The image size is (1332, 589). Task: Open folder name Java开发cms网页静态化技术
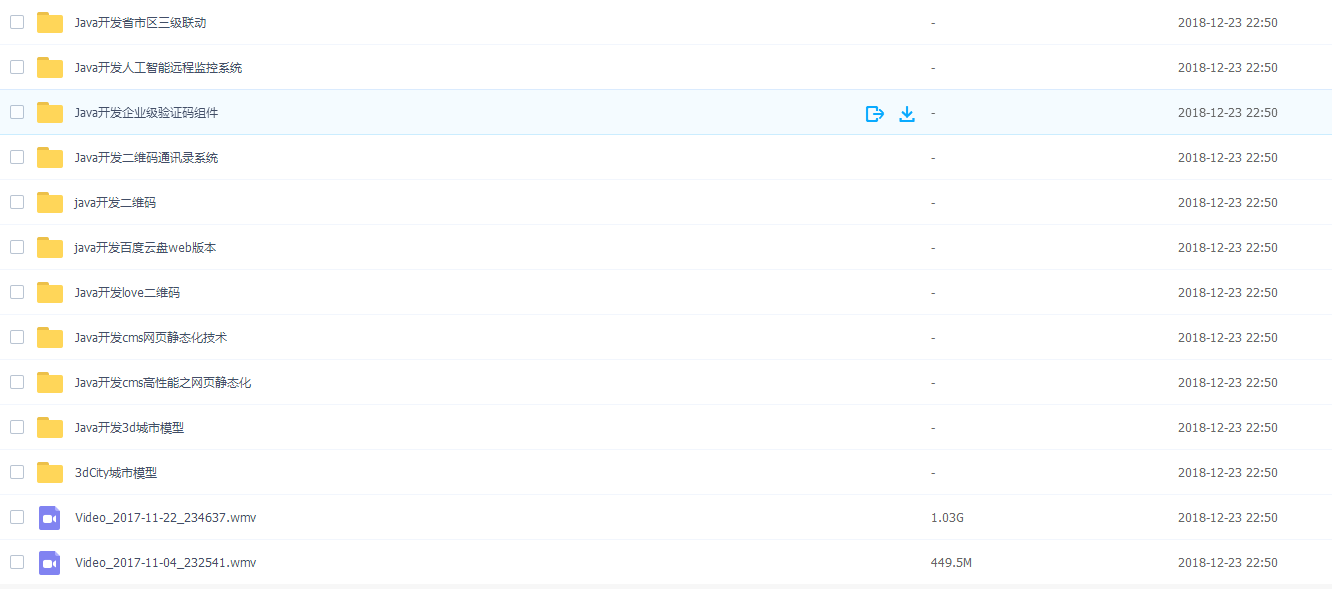151,338
